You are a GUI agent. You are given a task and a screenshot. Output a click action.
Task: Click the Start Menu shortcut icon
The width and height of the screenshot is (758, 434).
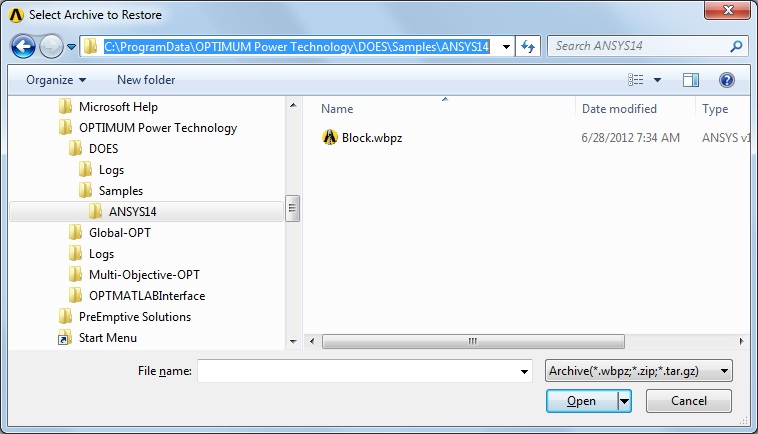point(64,338)
